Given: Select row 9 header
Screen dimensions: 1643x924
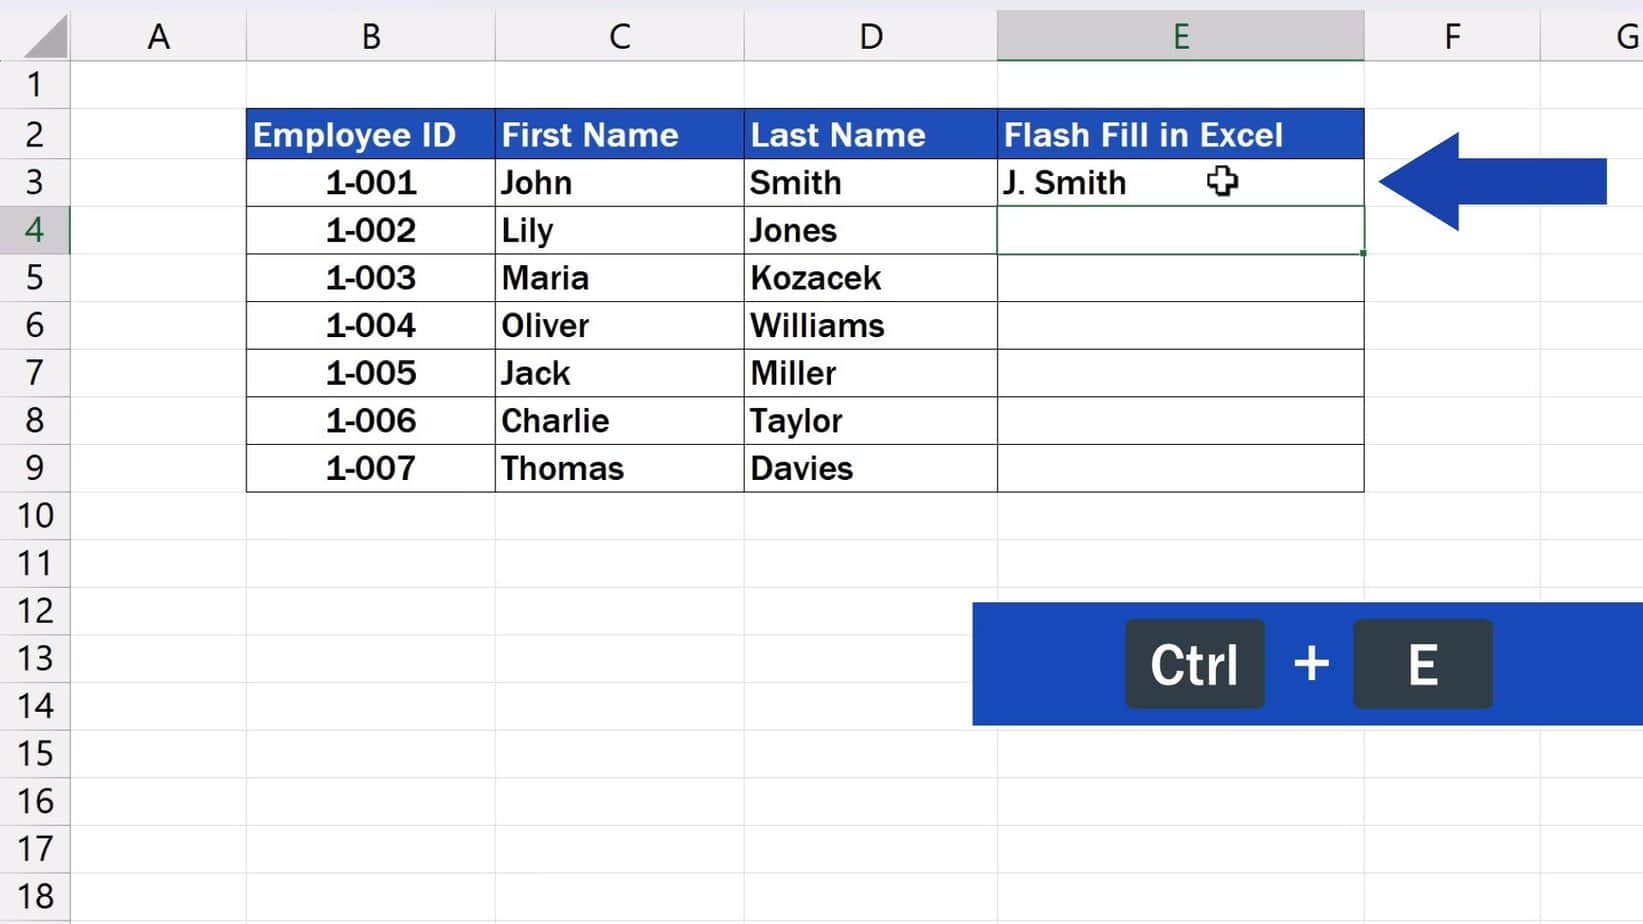Looking at the screenshot, I should pos(34,468).
